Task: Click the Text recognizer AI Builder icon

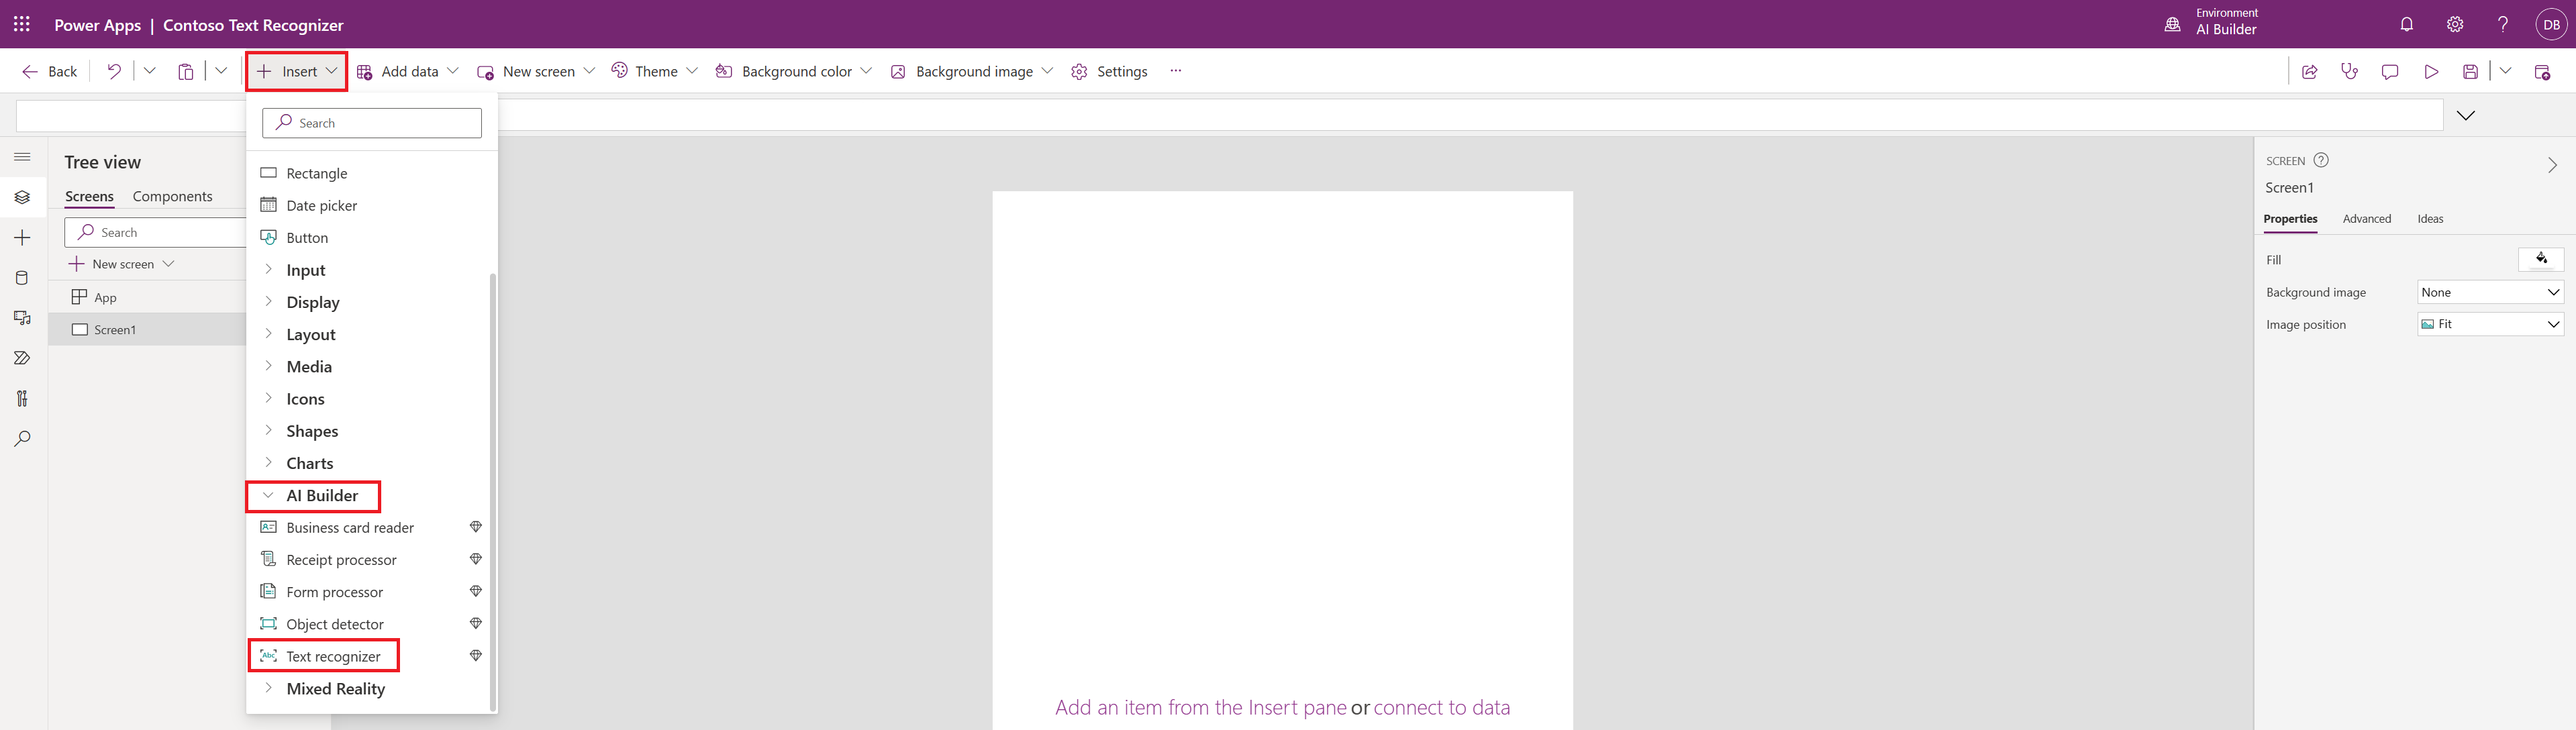Action: (268, 656)
